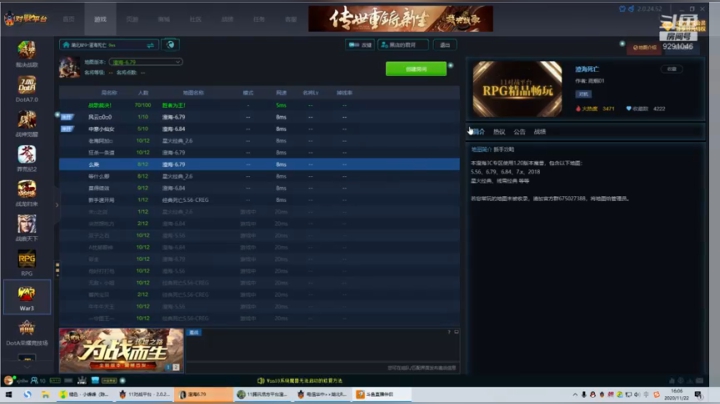Select the 公告 tab in map info panel
The image size is (720, 404).
click(x=519, y=132)
